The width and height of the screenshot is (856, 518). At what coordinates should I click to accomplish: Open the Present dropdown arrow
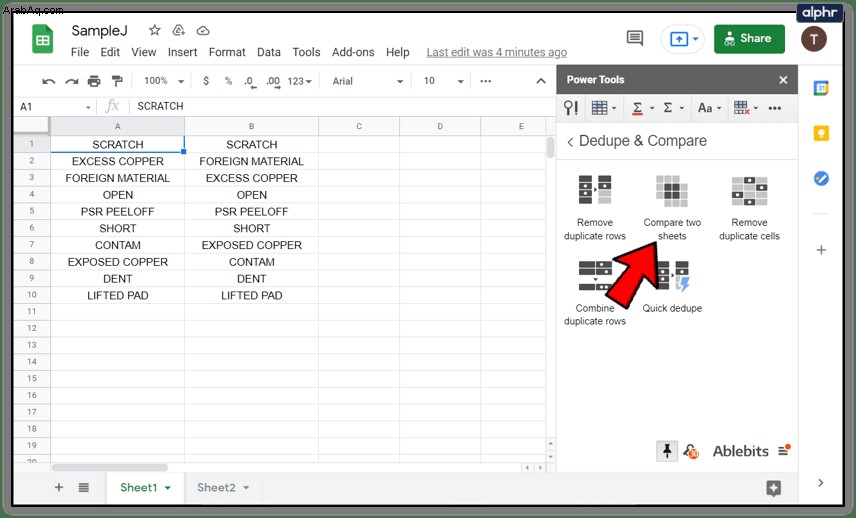[x=696, y=39]
